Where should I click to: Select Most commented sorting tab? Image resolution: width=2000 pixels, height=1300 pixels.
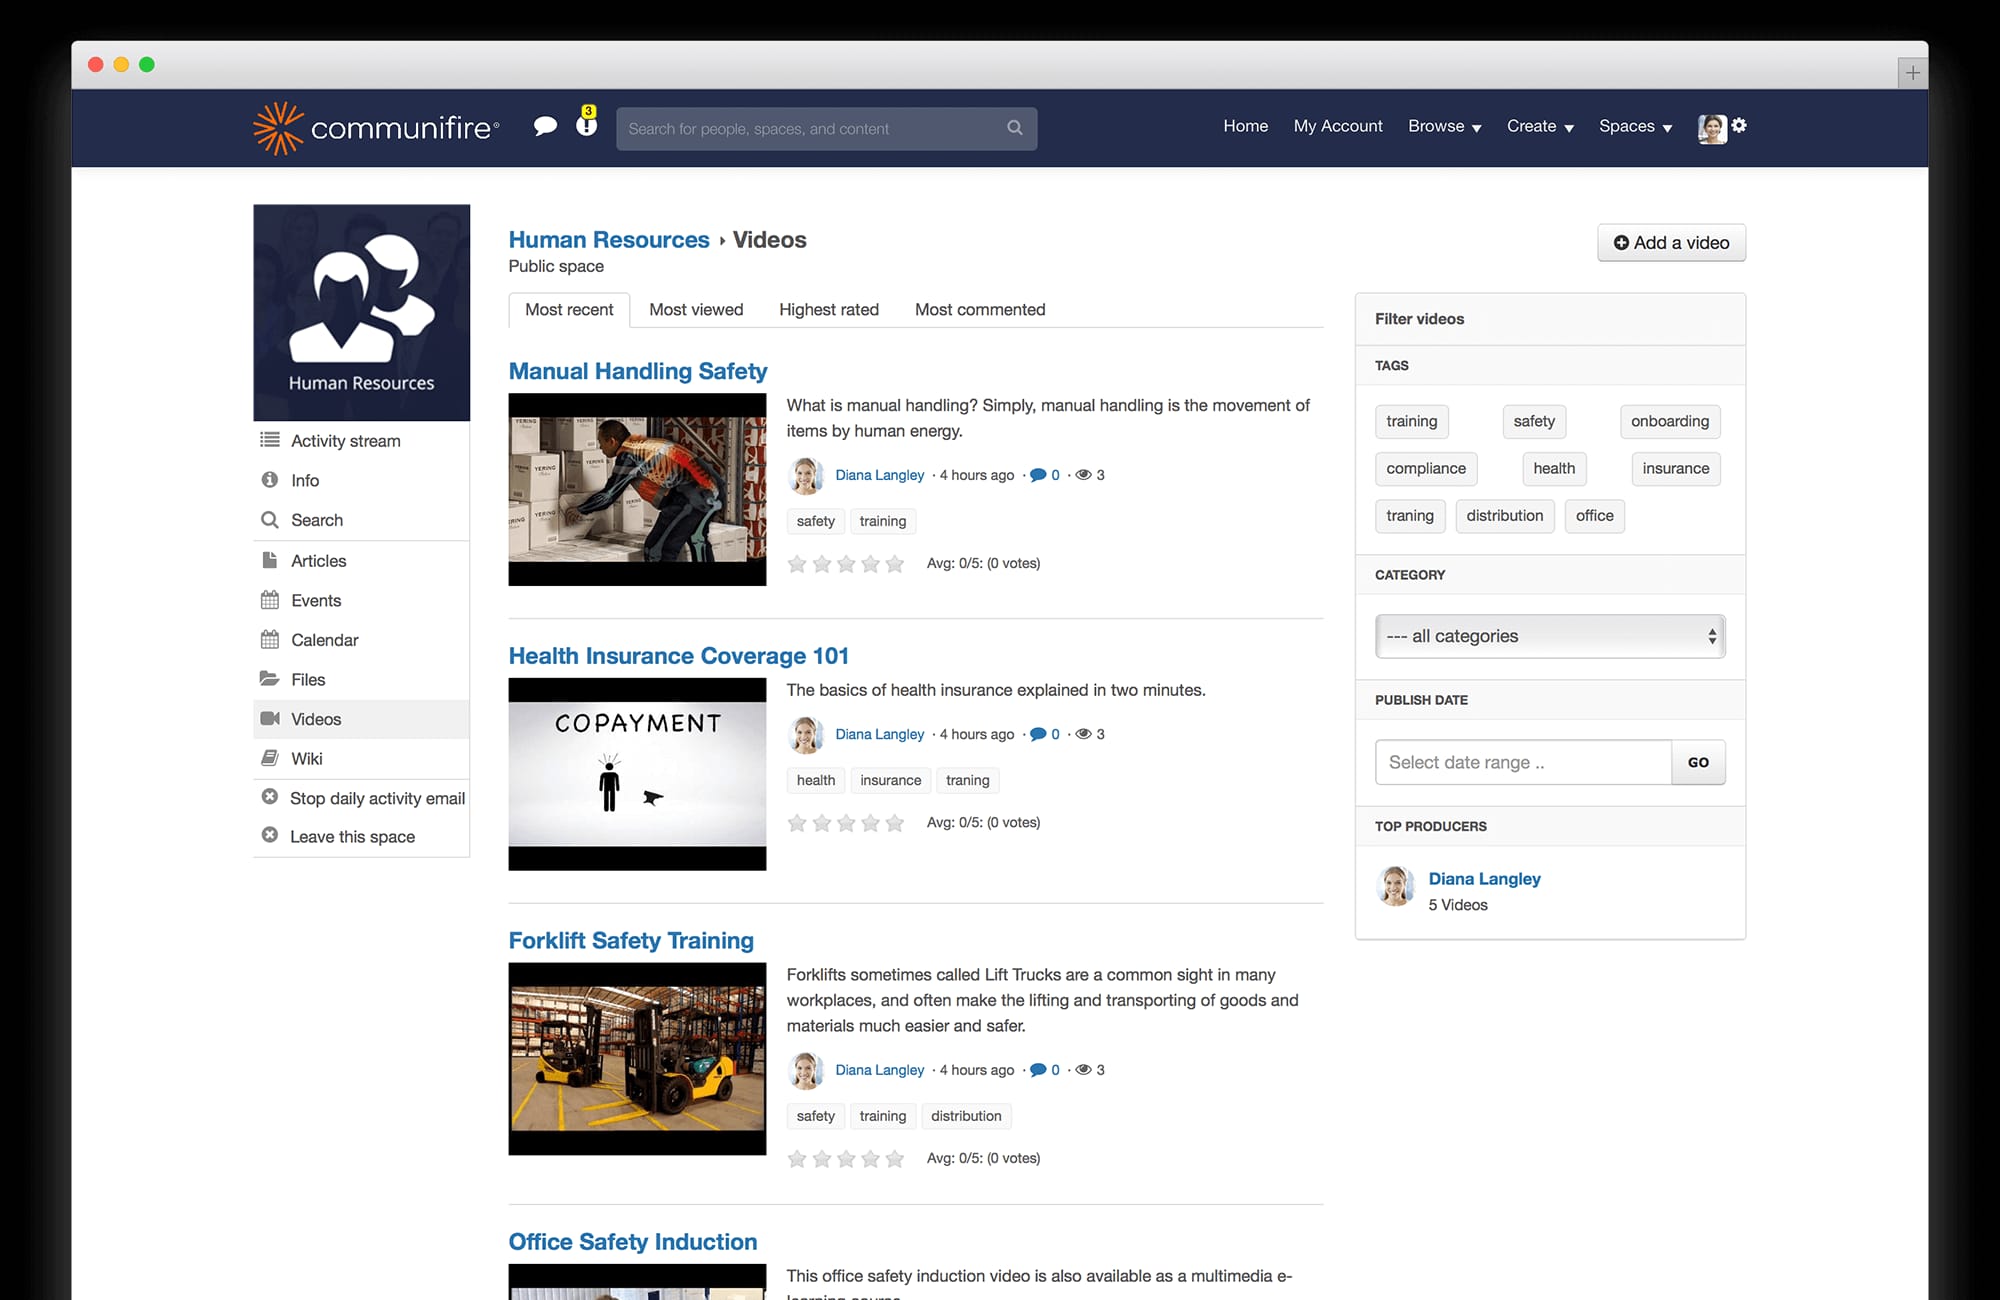pos(979,309)
